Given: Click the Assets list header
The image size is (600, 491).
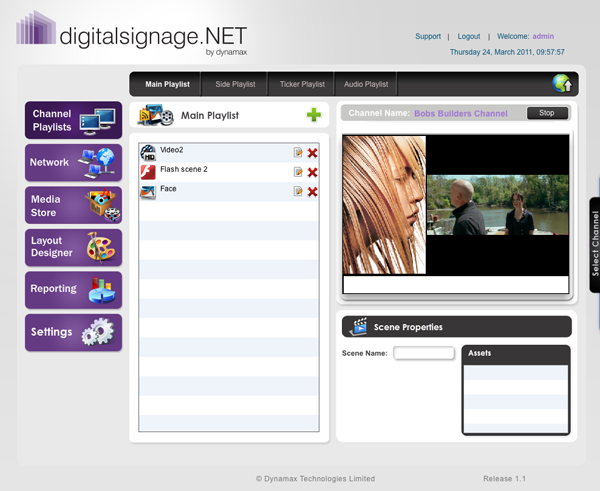Looking at the screenshot, I should pos(516,354).
